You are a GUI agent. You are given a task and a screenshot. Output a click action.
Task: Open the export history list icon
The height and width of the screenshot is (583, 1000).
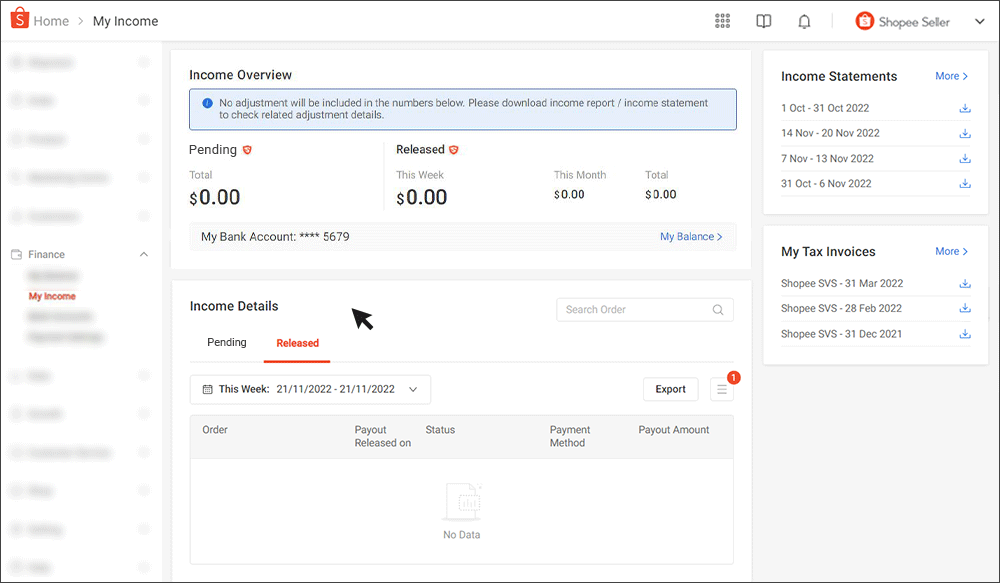(x=721, y=389)
